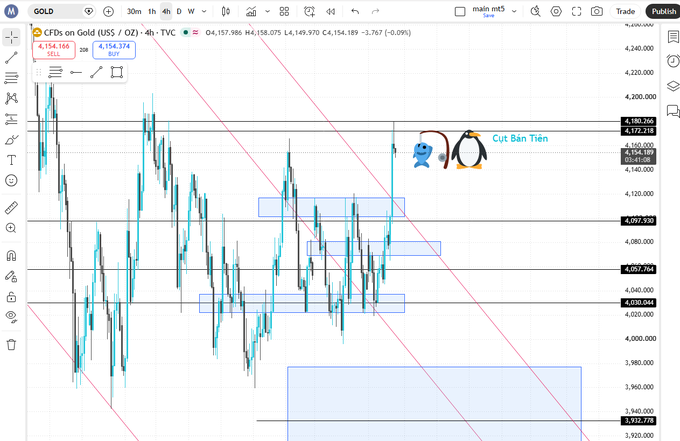Switch to the D daily timeframe
This screenshot has height=441, width=680.
(179, 11)
